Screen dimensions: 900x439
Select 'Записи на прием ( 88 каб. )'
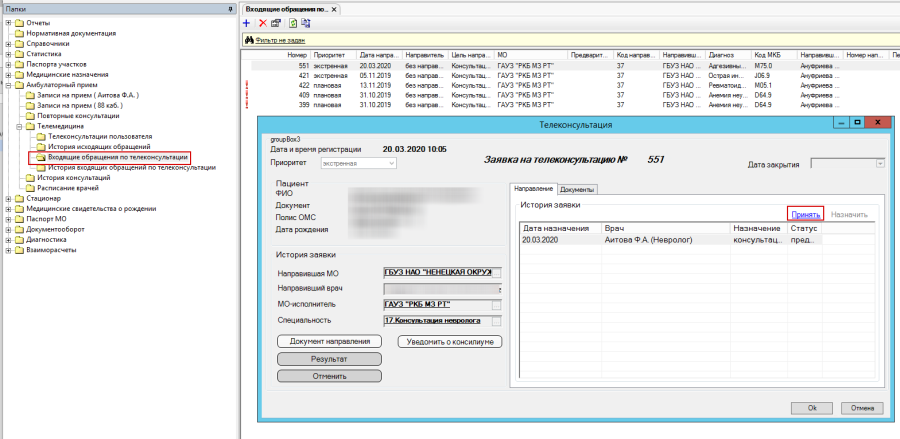click(80, 106)
